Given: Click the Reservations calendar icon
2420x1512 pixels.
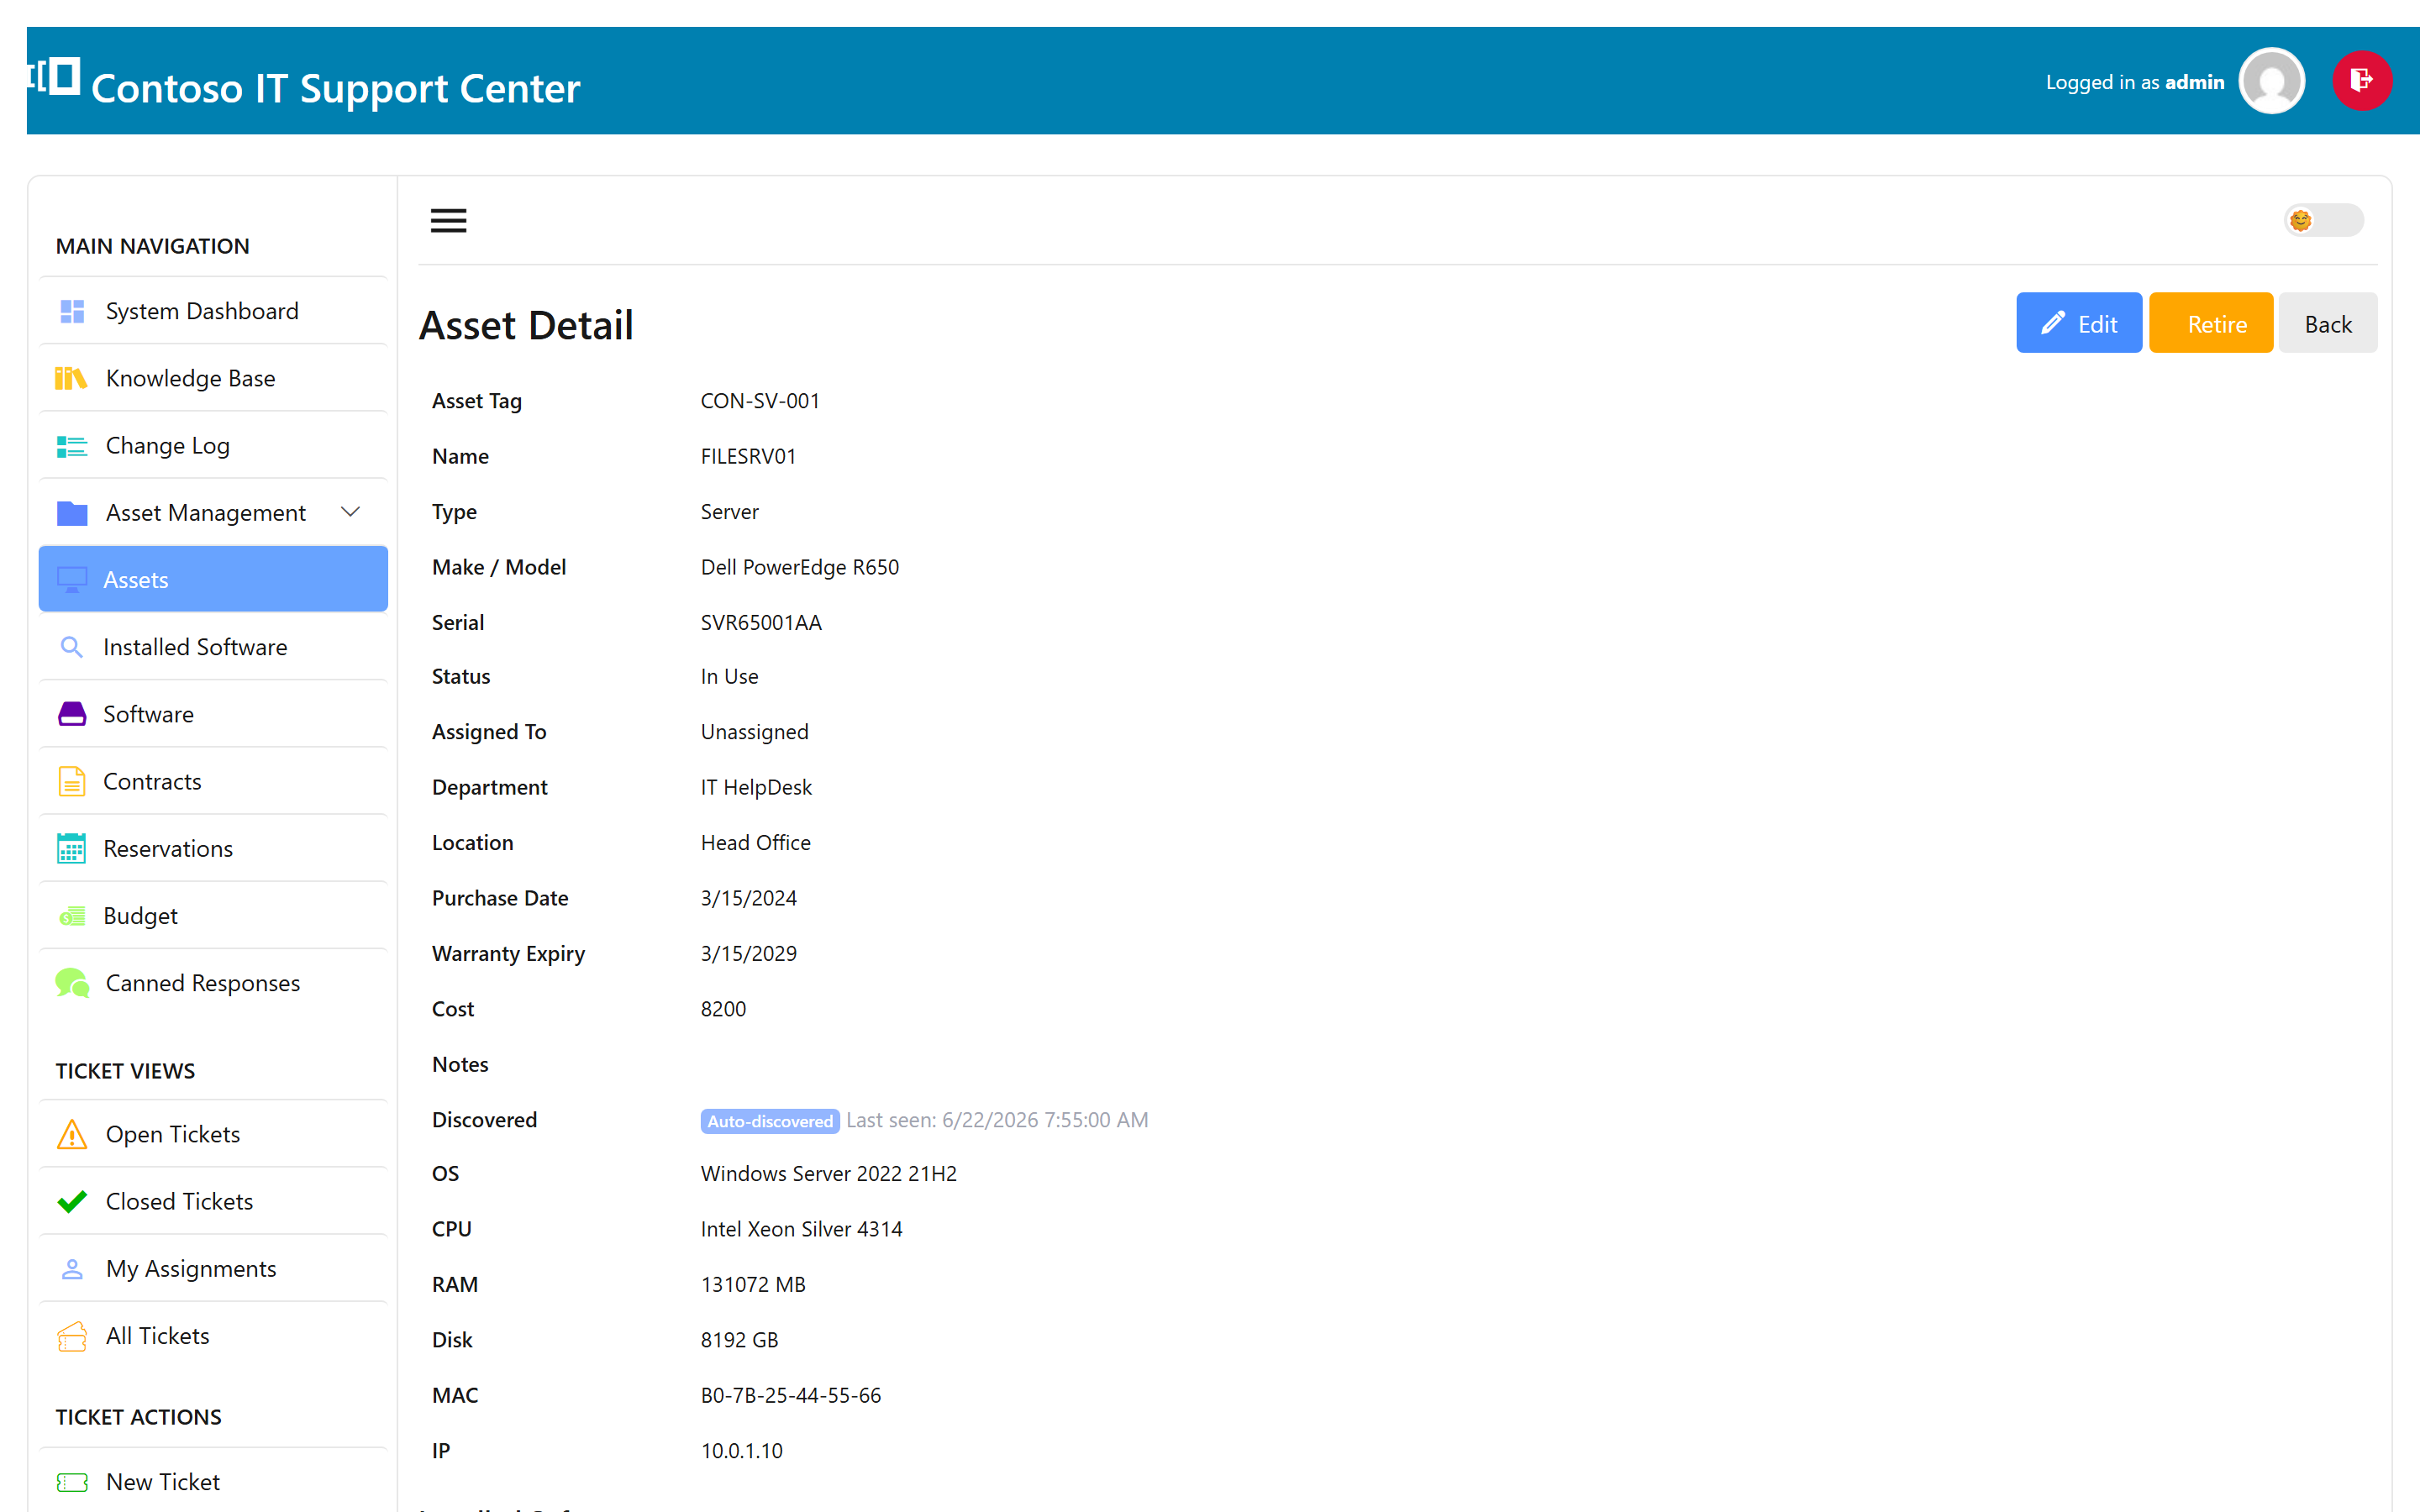Looking at the screenshot, I should point(71,848).
